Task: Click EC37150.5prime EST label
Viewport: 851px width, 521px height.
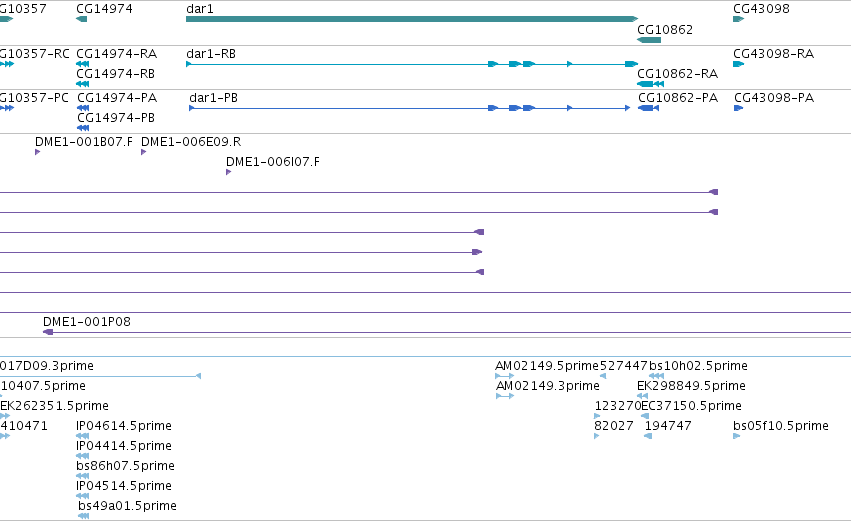Action: 691,406
